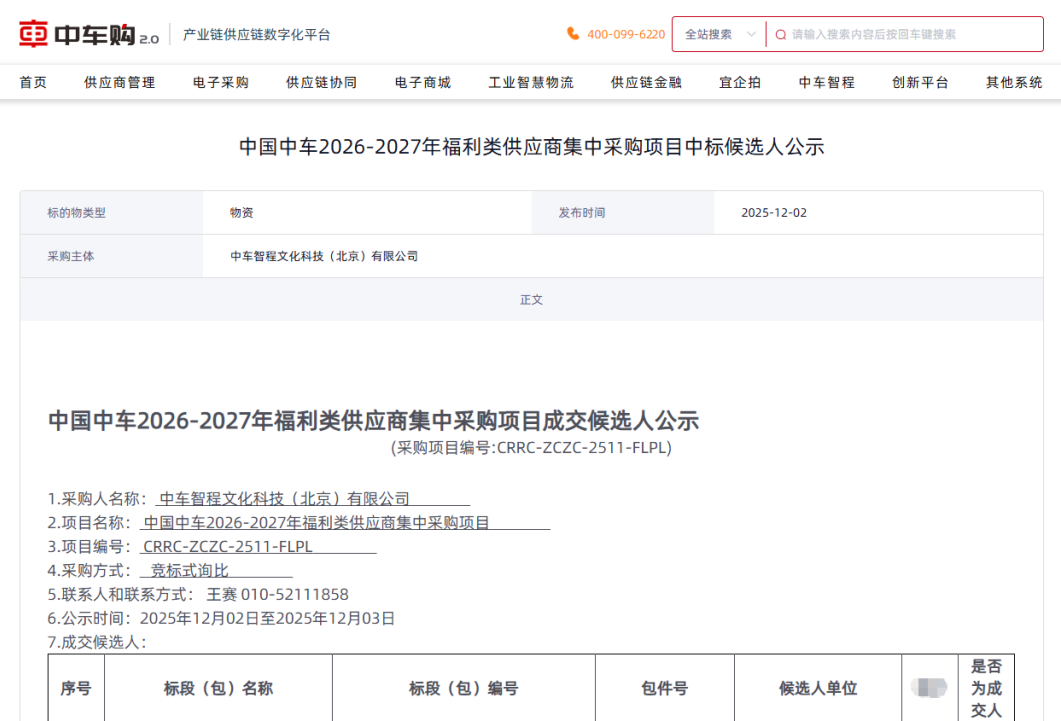Click the 标段（包）名称 column header

(x=218, y=689)
